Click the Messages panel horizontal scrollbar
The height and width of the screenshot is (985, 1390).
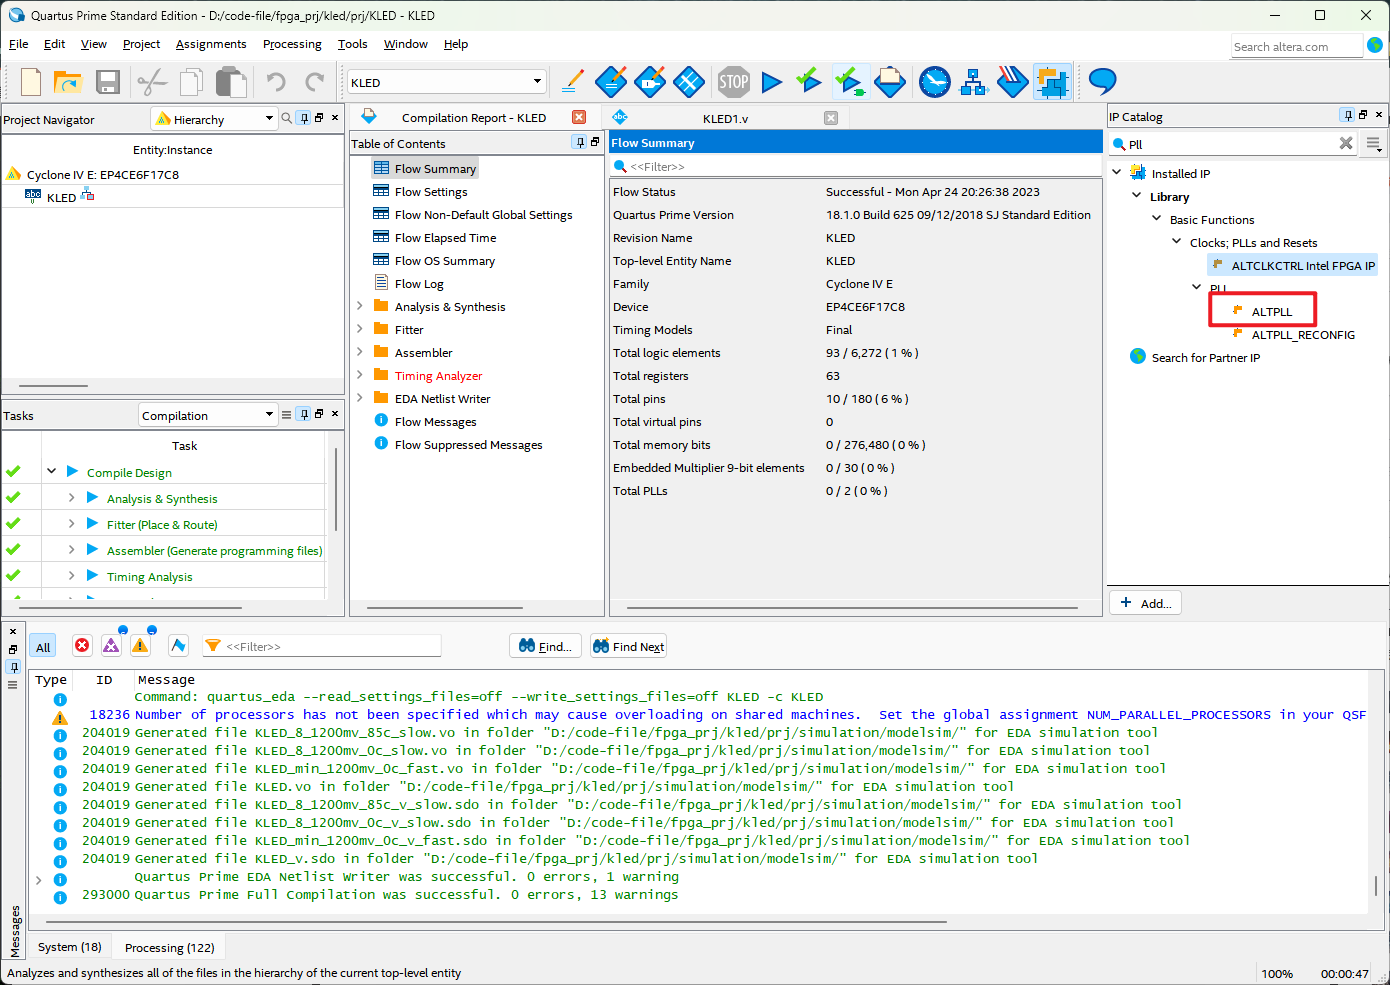pyautogui.click(x=497, y=921)
